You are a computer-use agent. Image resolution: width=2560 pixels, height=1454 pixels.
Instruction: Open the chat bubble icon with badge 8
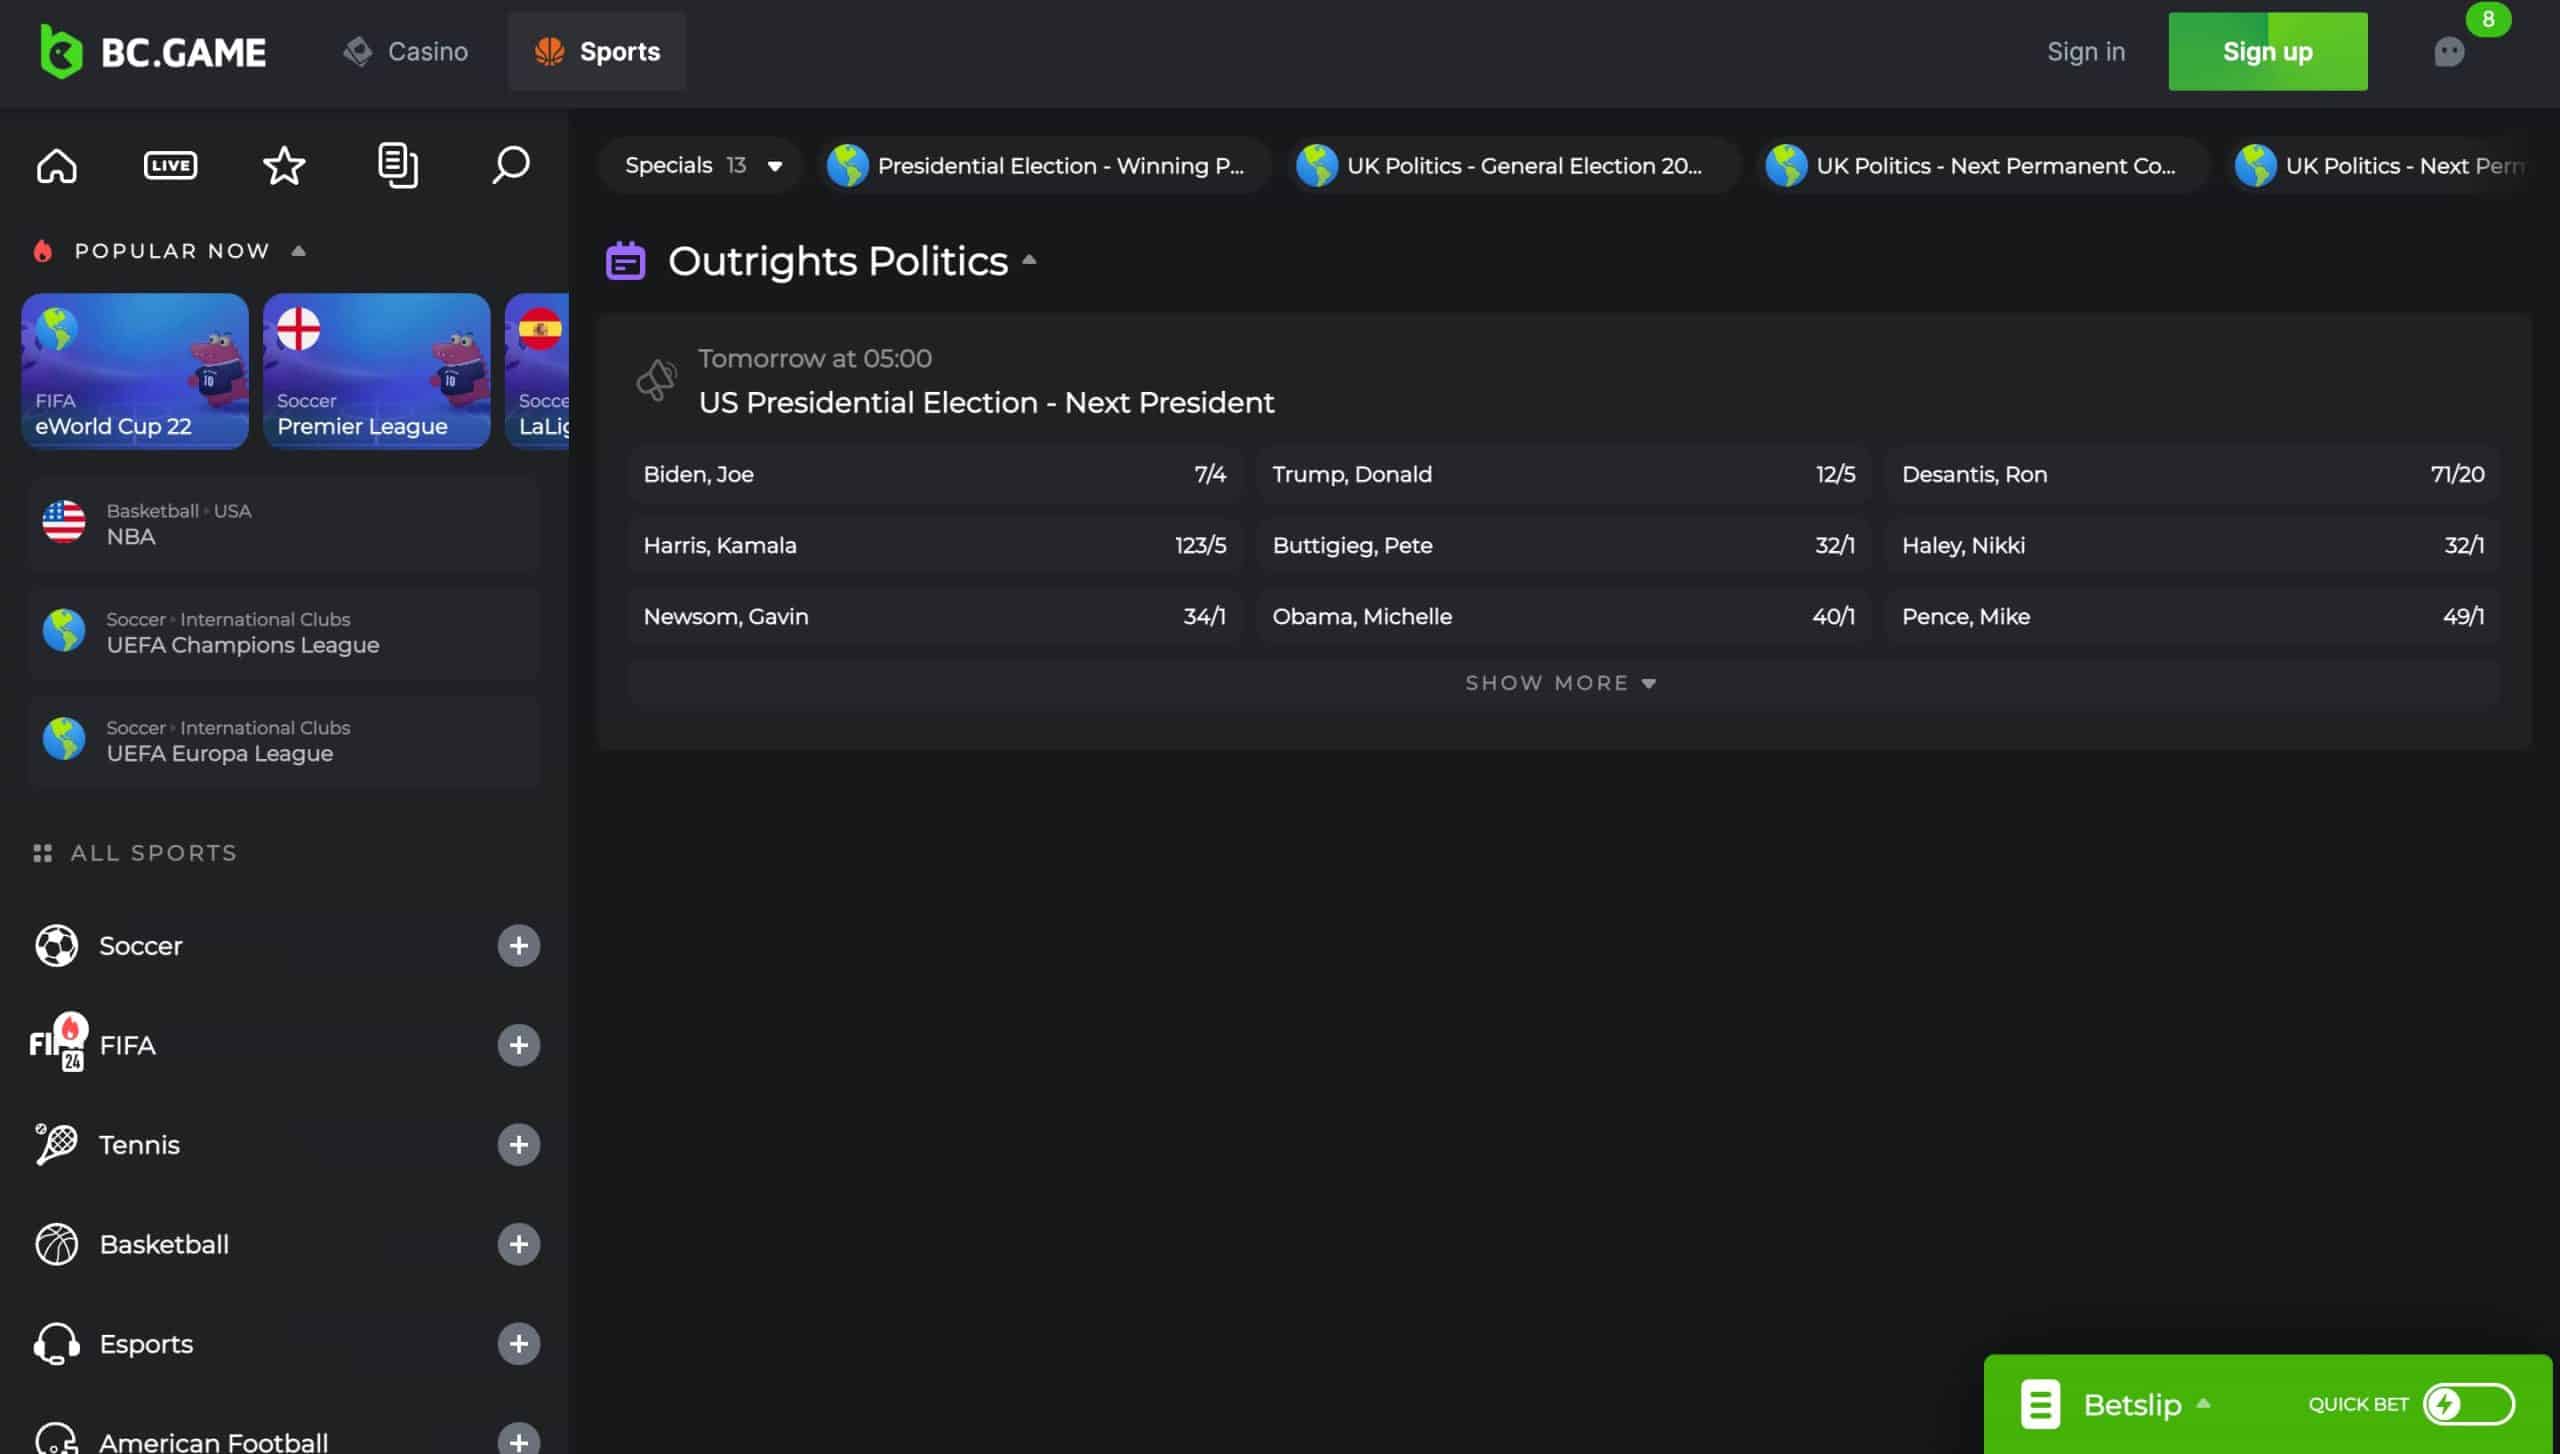pos(2449,51)
